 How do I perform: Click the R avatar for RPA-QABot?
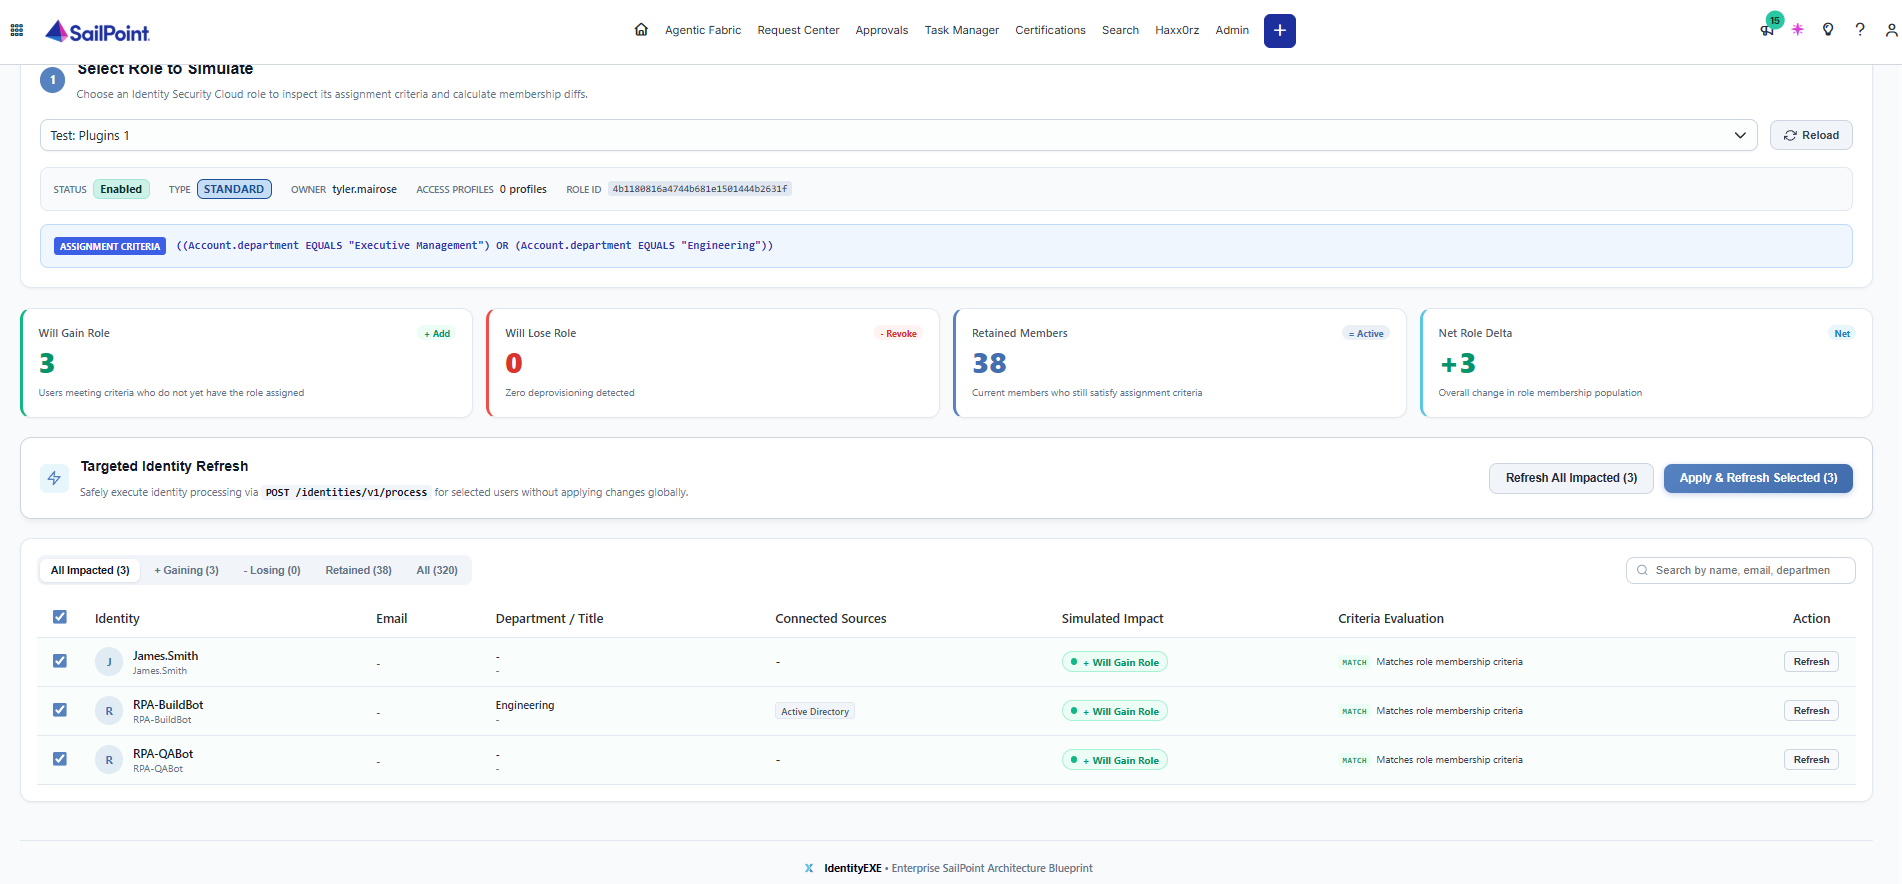[109, 760]
